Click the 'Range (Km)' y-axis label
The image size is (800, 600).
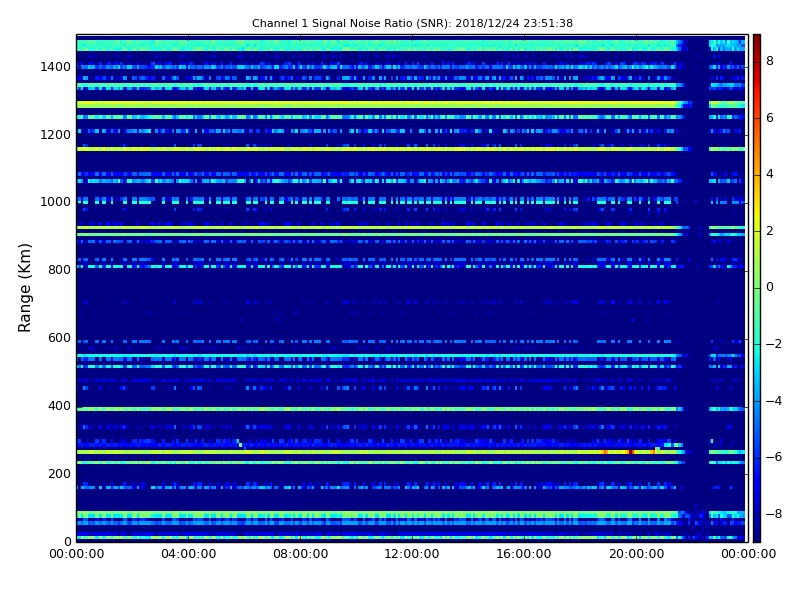click(x=24, y=288)
